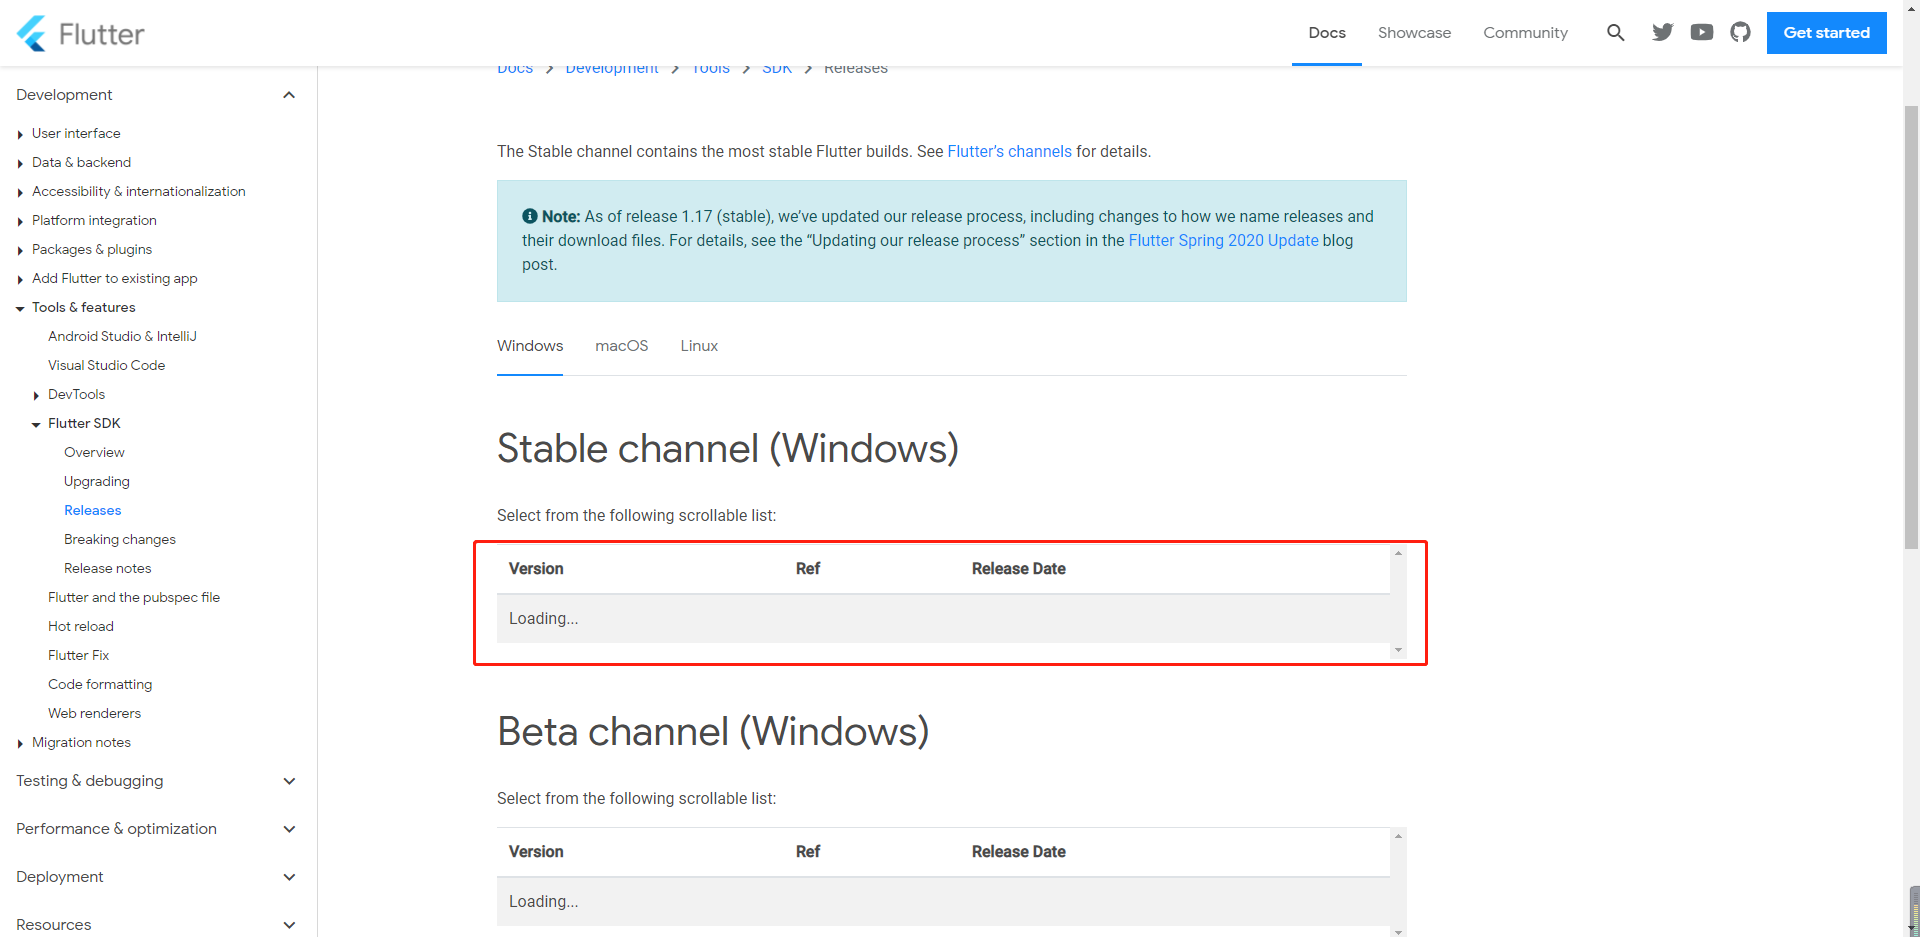Collapse the Tools & features tree item
1920x937 pixels.
[x=20, y=308]
